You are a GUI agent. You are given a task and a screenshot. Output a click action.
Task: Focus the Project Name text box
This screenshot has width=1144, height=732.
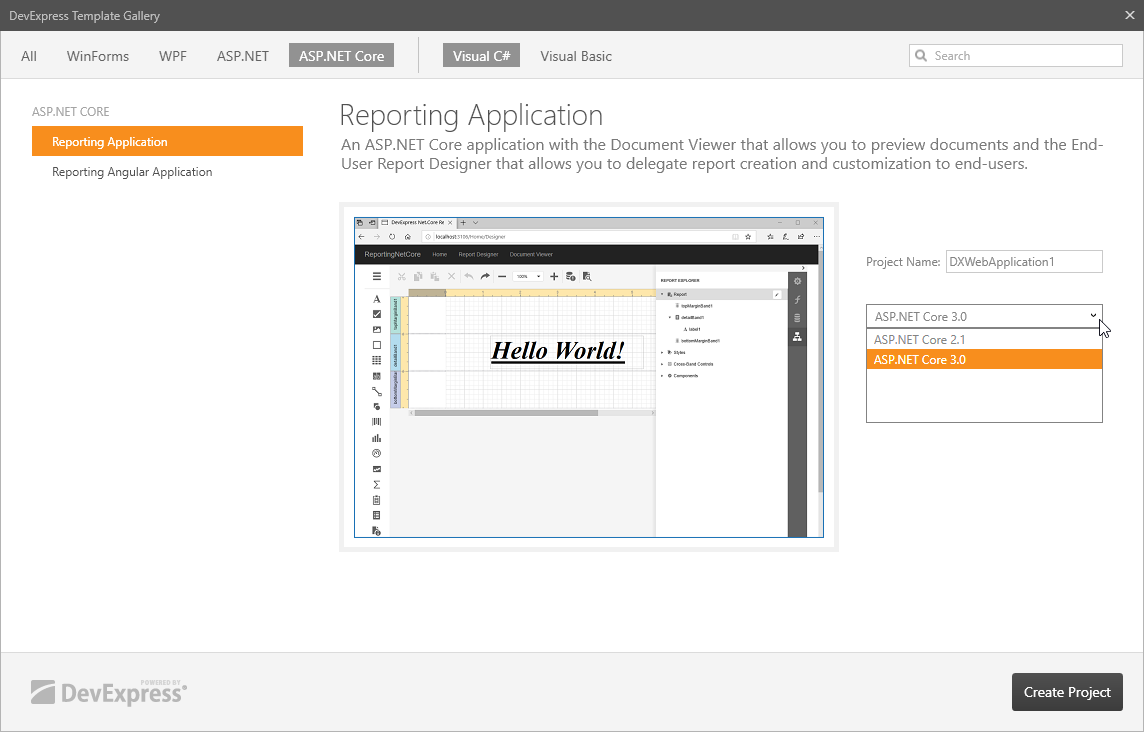[1023, 262]
